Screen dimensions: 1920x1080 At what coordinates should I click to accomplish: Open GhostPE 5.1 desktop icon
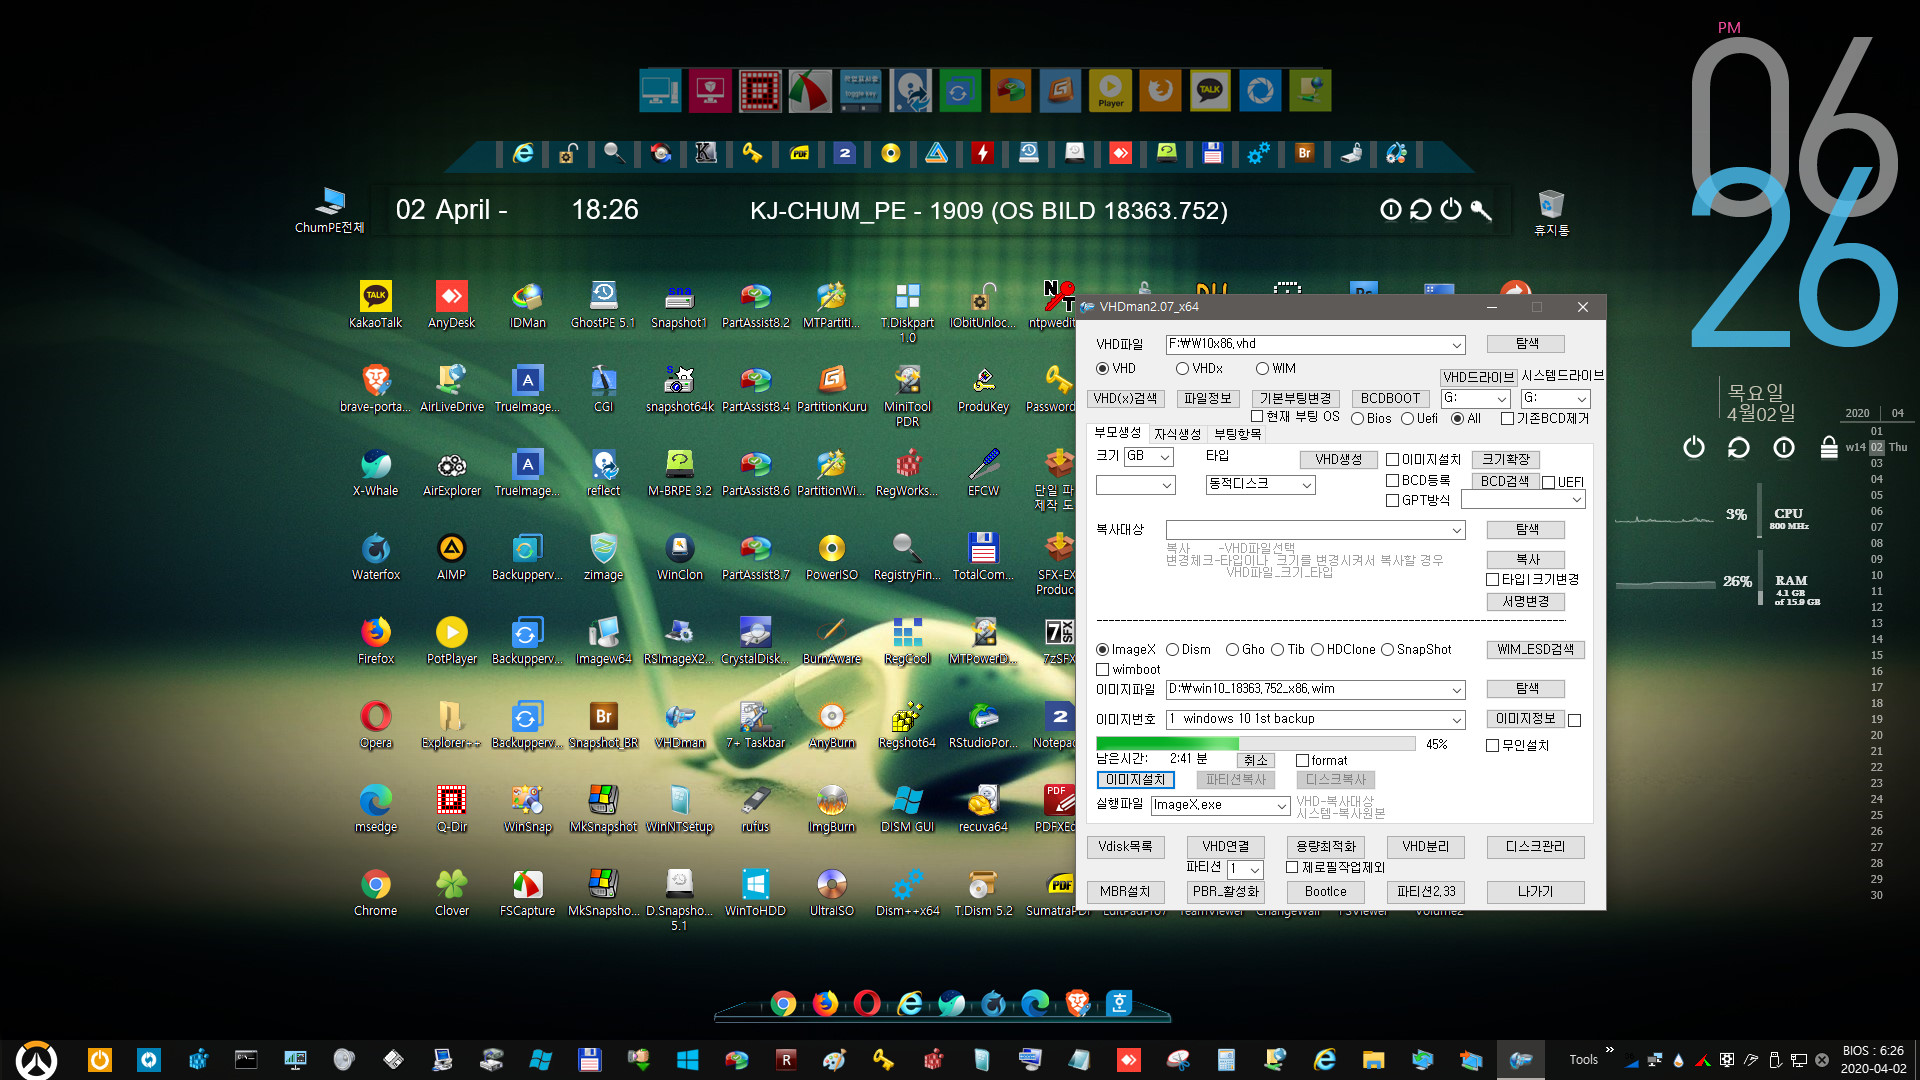pos(603,304)
